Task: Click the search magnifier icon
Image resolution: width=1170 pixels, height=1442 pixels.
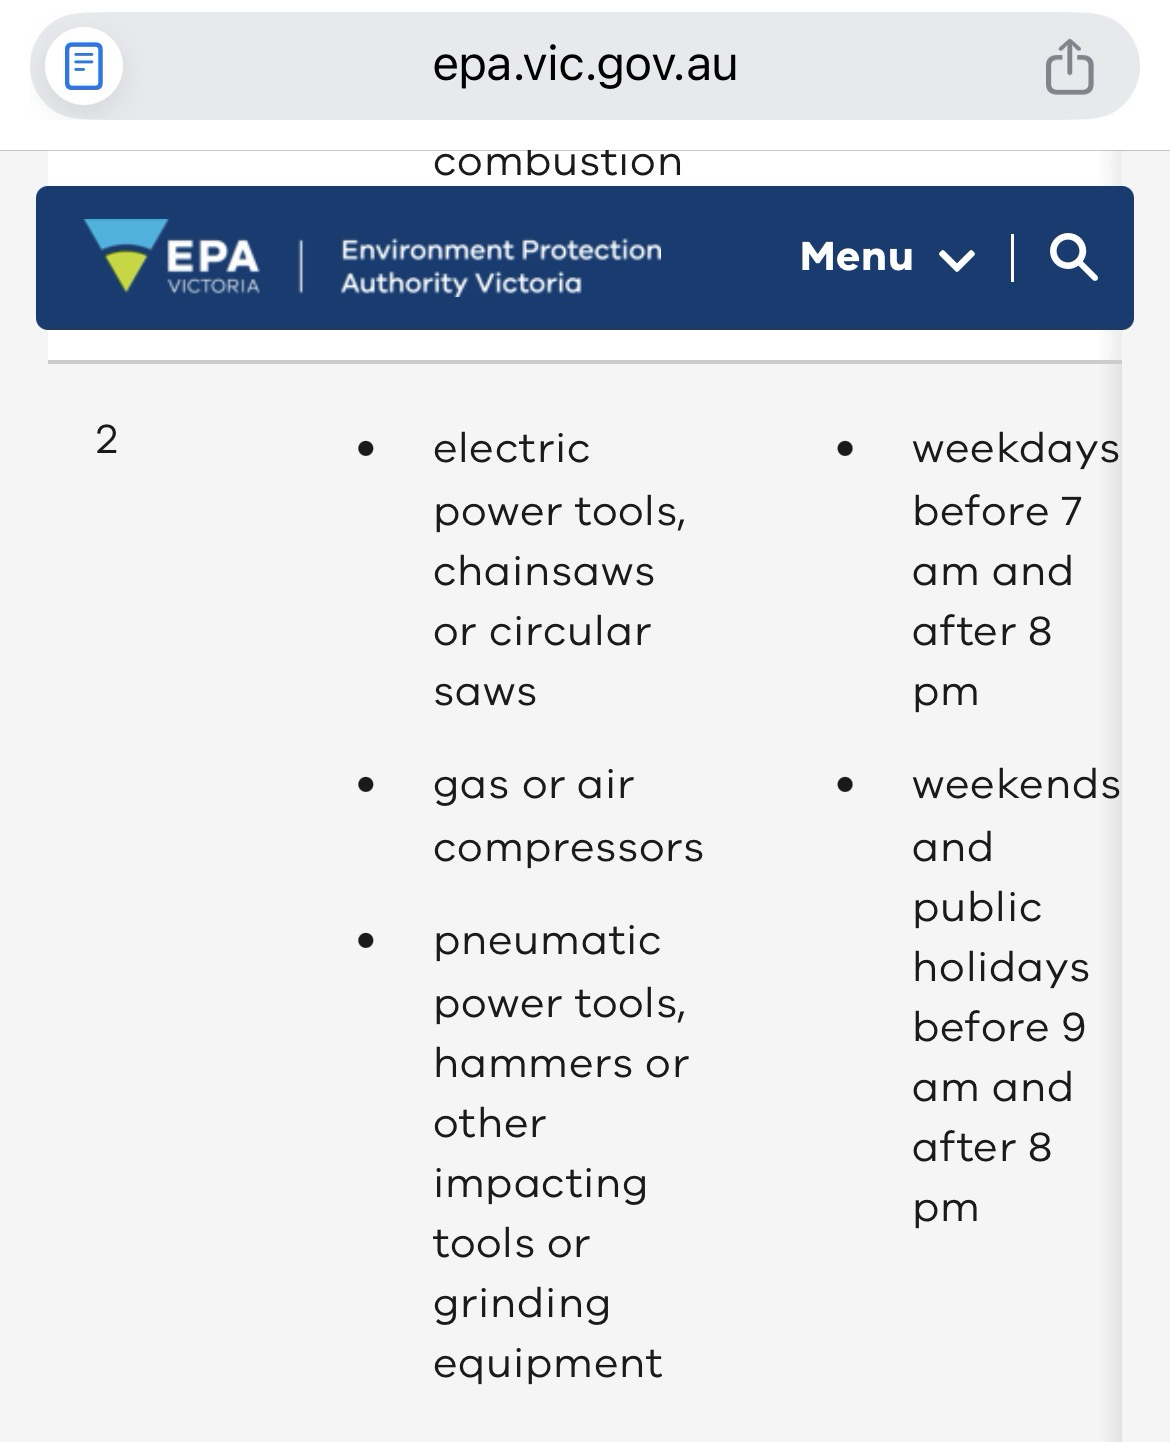Action: click(x=1073, y=258)
